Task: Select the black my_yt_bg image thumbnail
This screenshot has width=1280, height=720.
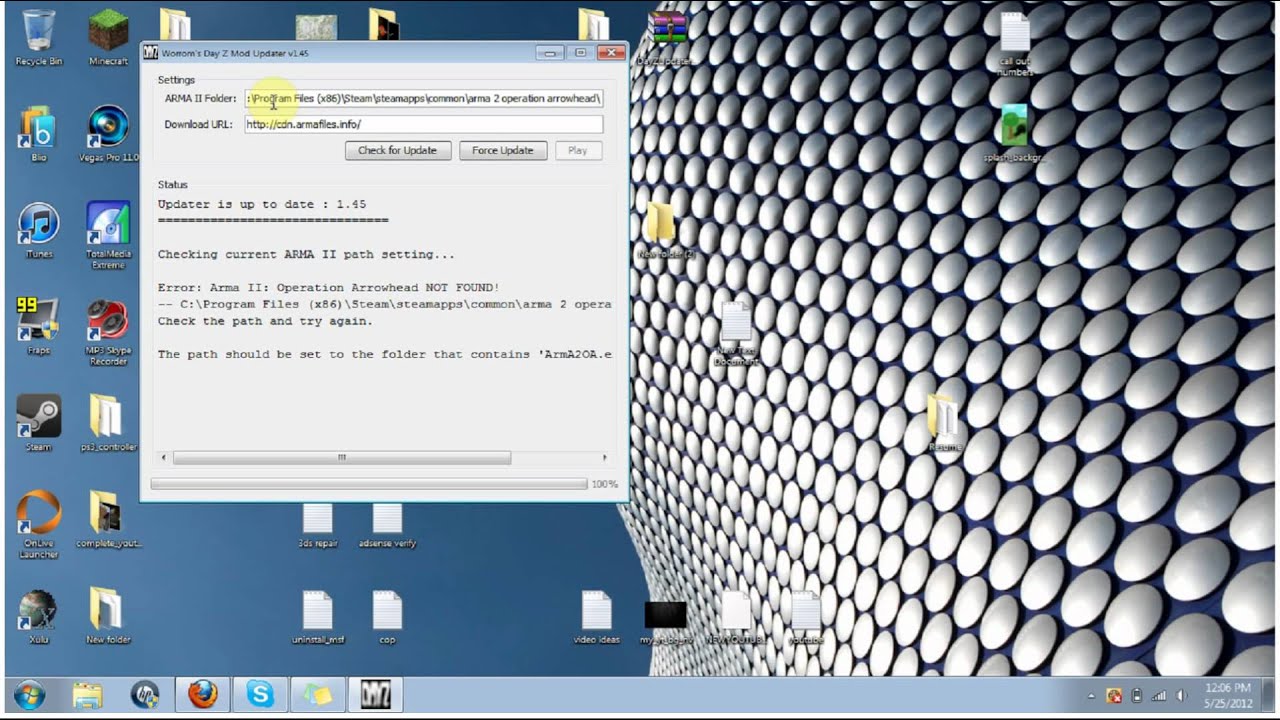Action: (666, 620)
